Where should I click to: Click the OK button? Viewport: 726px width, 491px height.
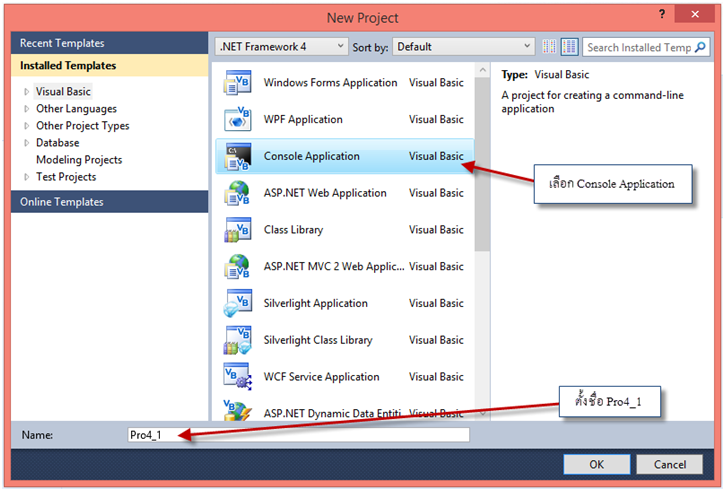(596, 464)
